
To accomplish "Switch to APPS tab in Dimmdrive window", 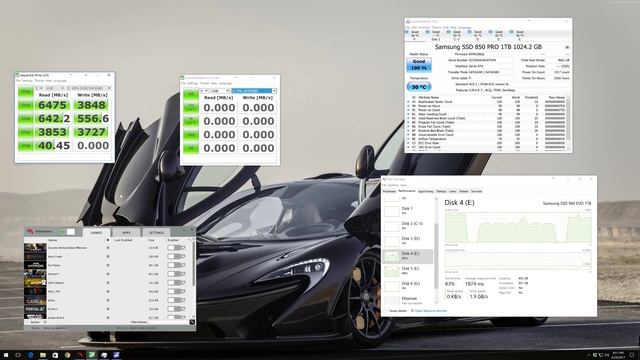I will [126, 233].
